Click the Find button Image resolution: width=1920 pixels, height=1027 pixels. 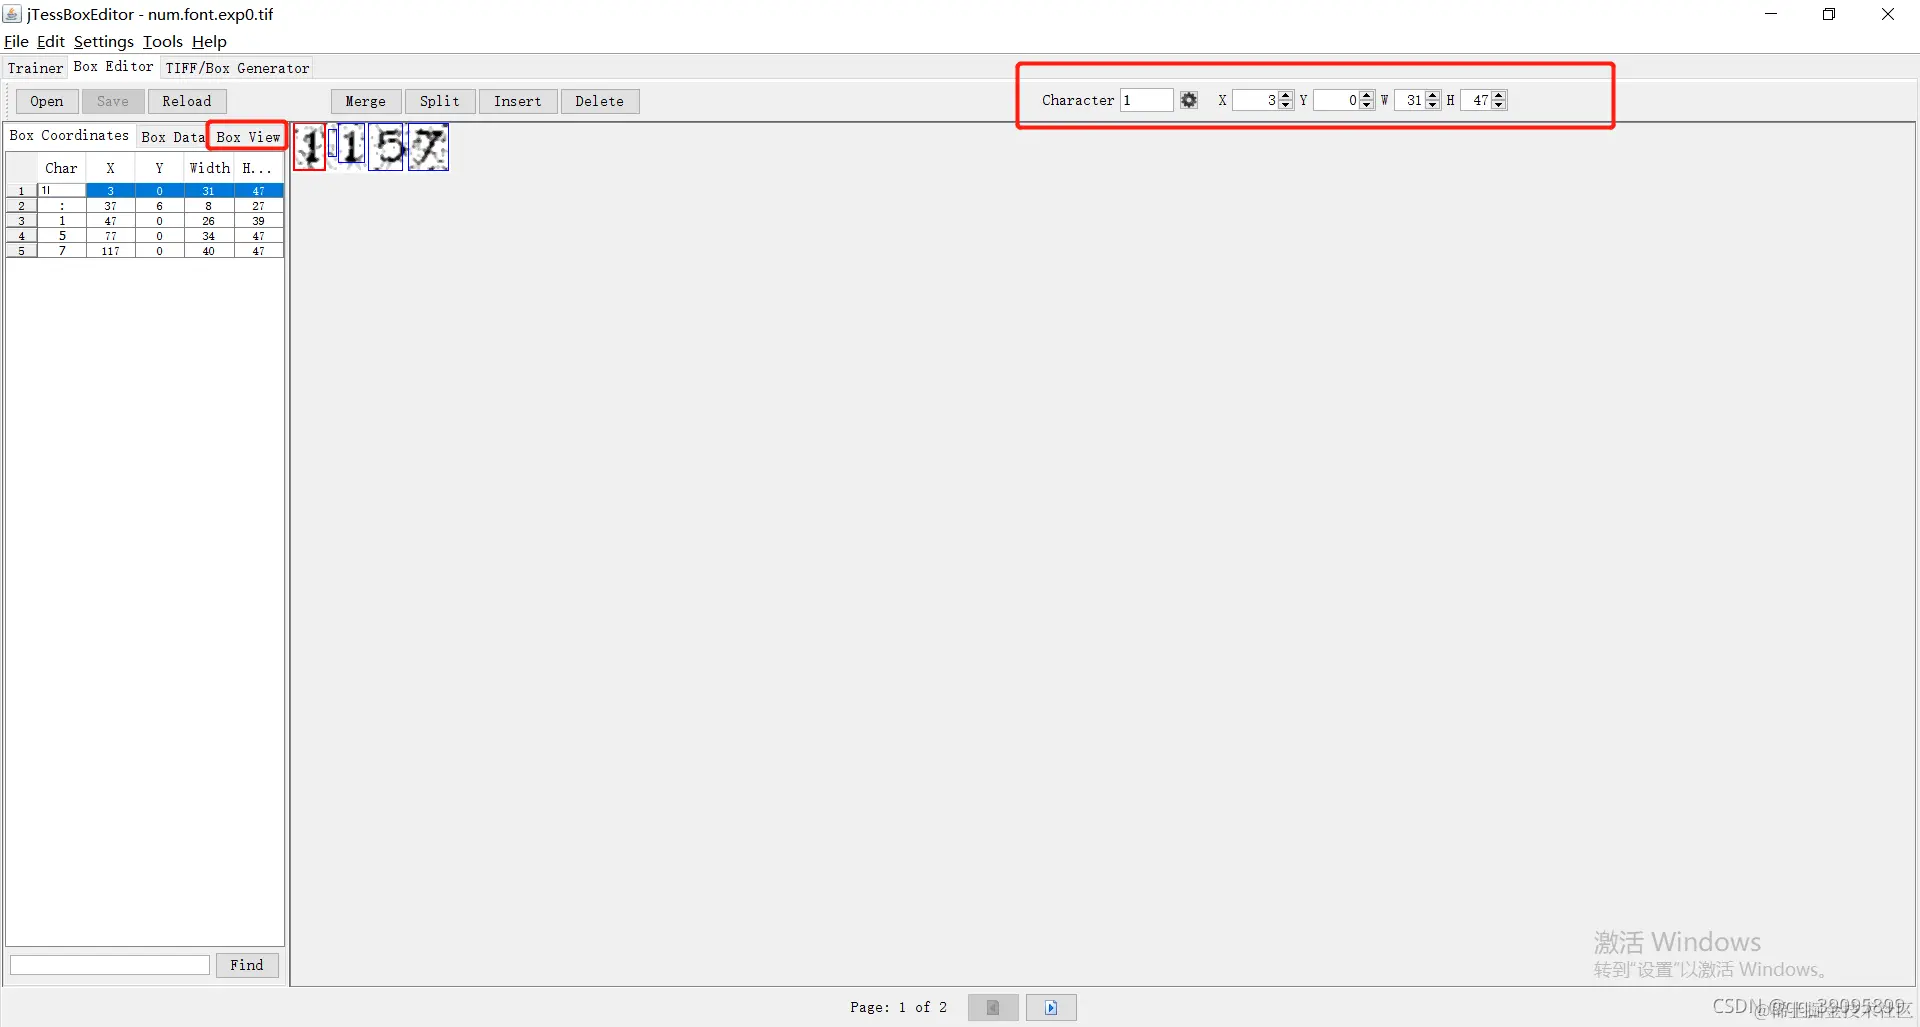[247, 965]
